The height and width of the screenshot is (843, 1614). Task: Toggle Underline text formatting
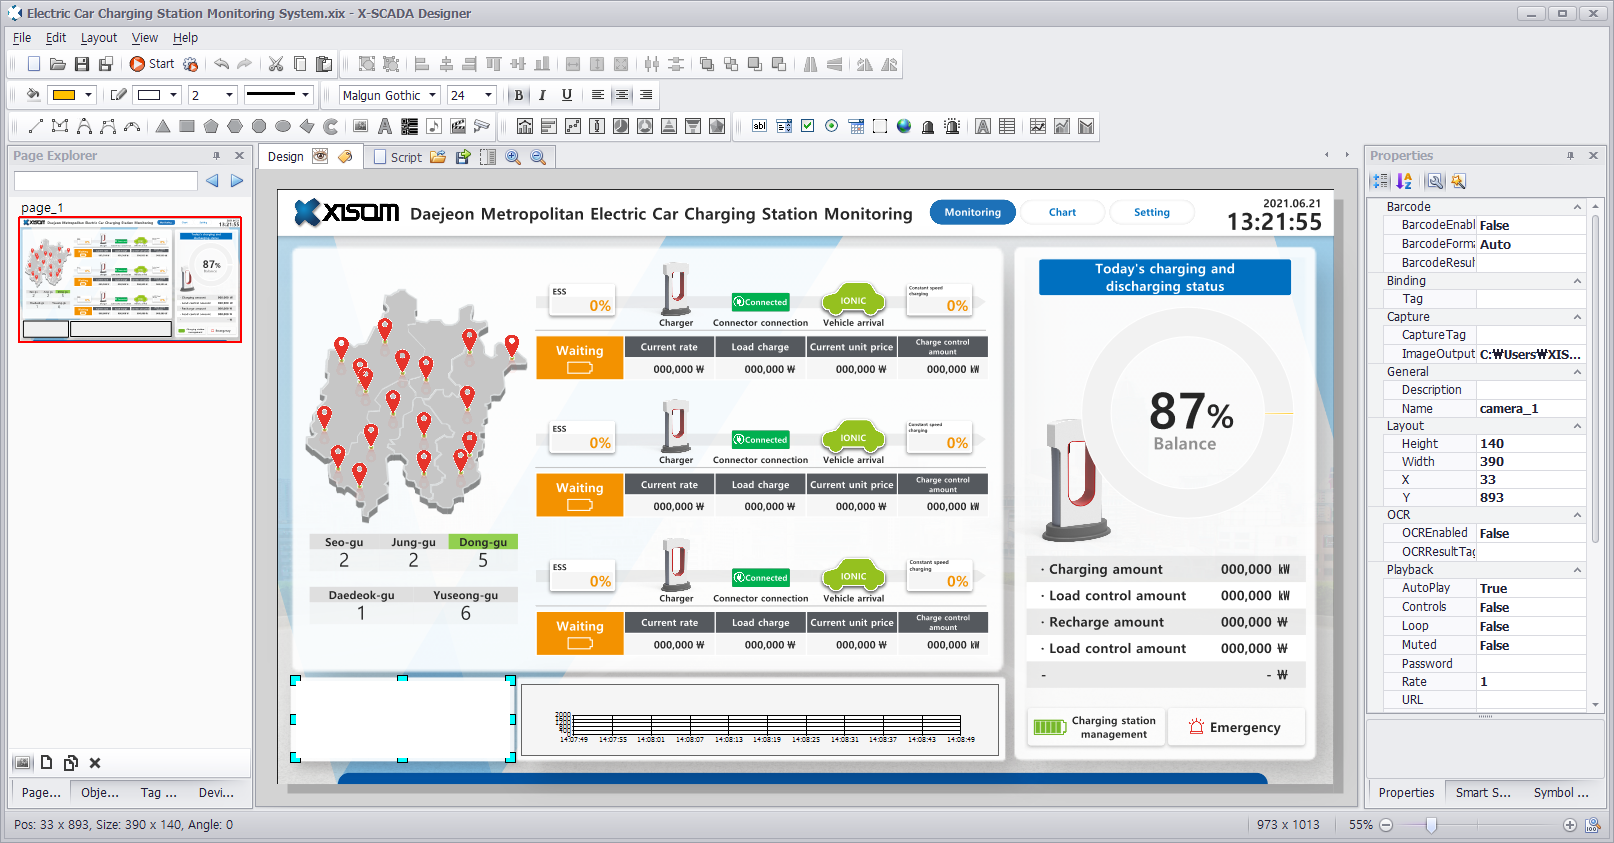click(567, 95)
